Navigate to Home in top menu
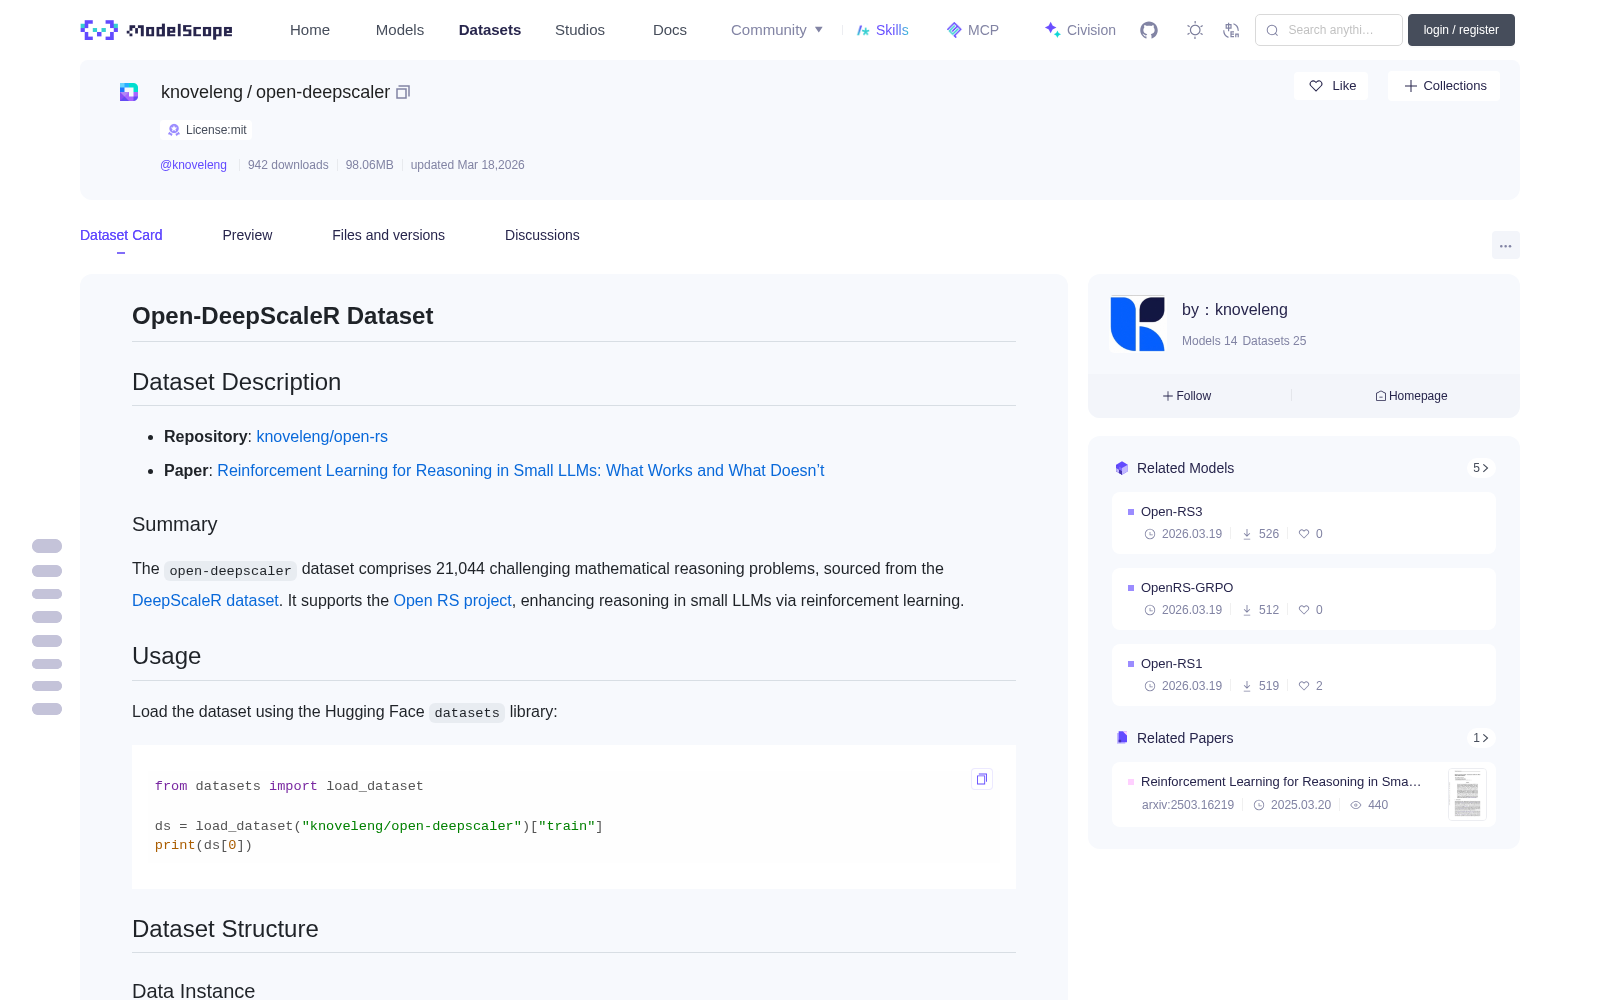Image resolution: width=1600 pixels, height=1000 pixels. 310,30
